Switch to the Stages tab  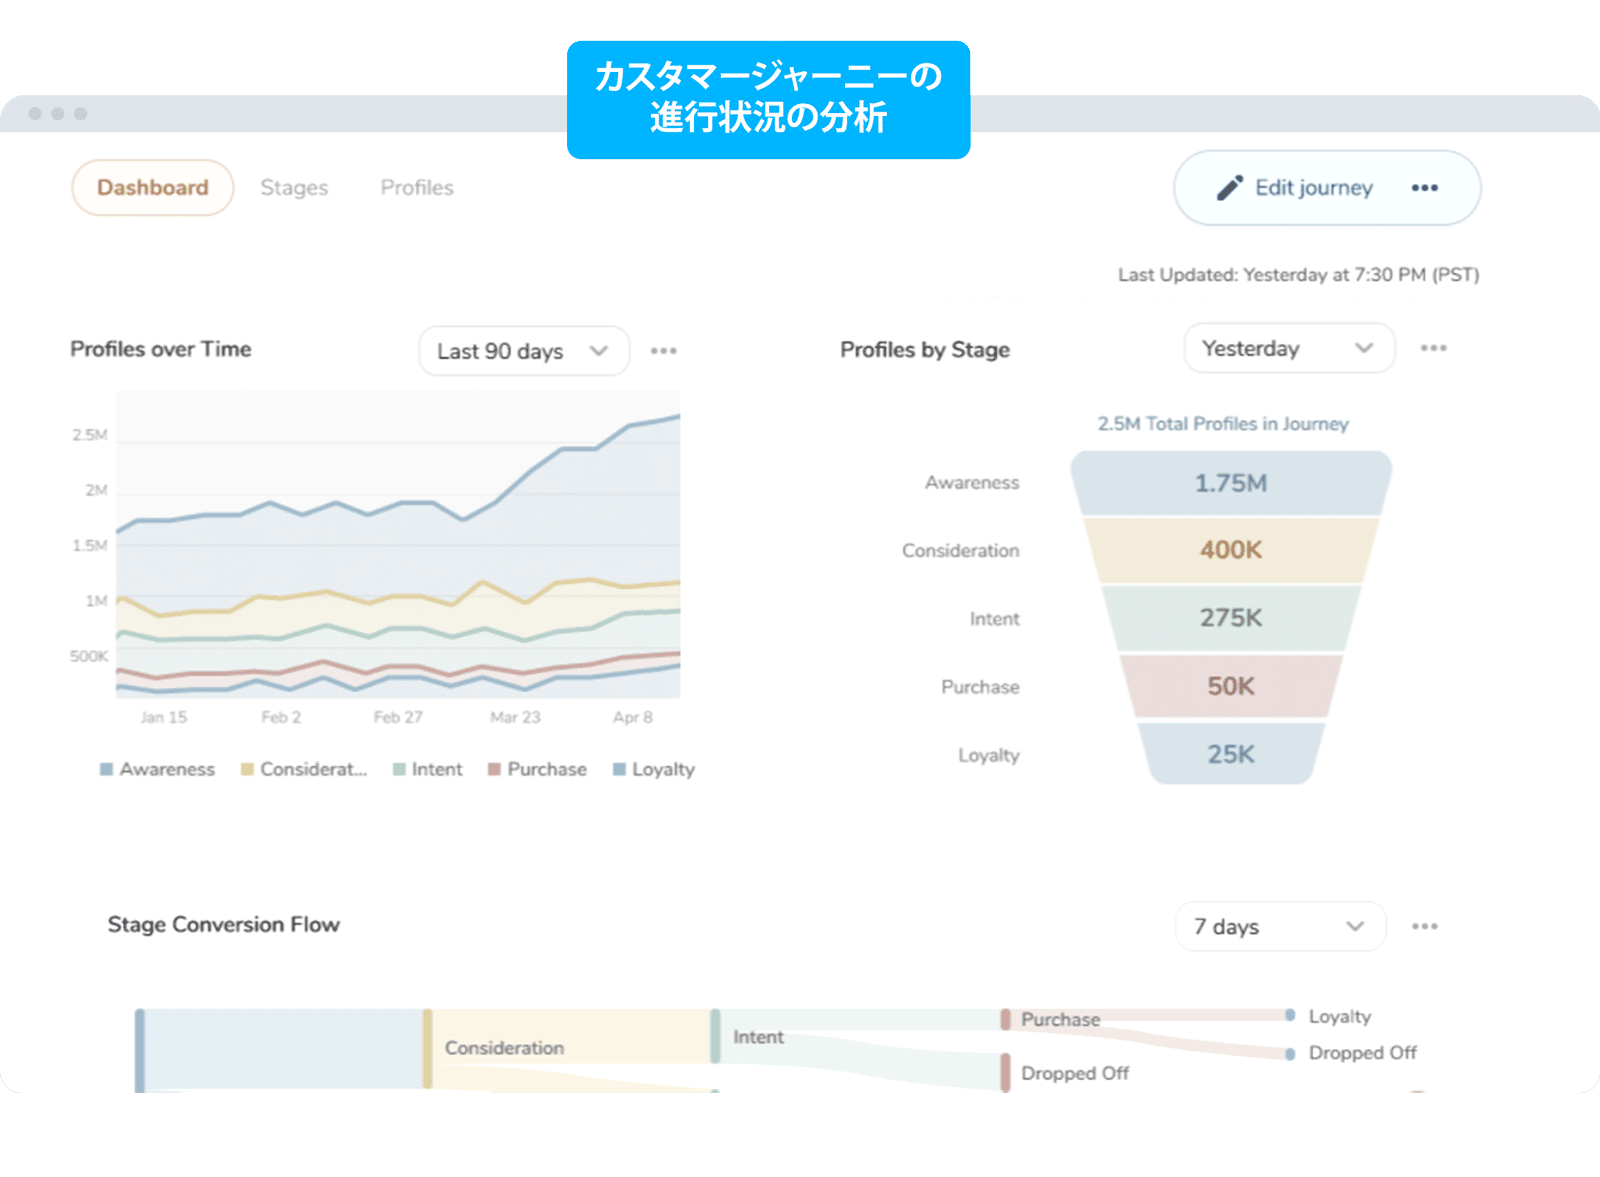(x=294, y=188)
